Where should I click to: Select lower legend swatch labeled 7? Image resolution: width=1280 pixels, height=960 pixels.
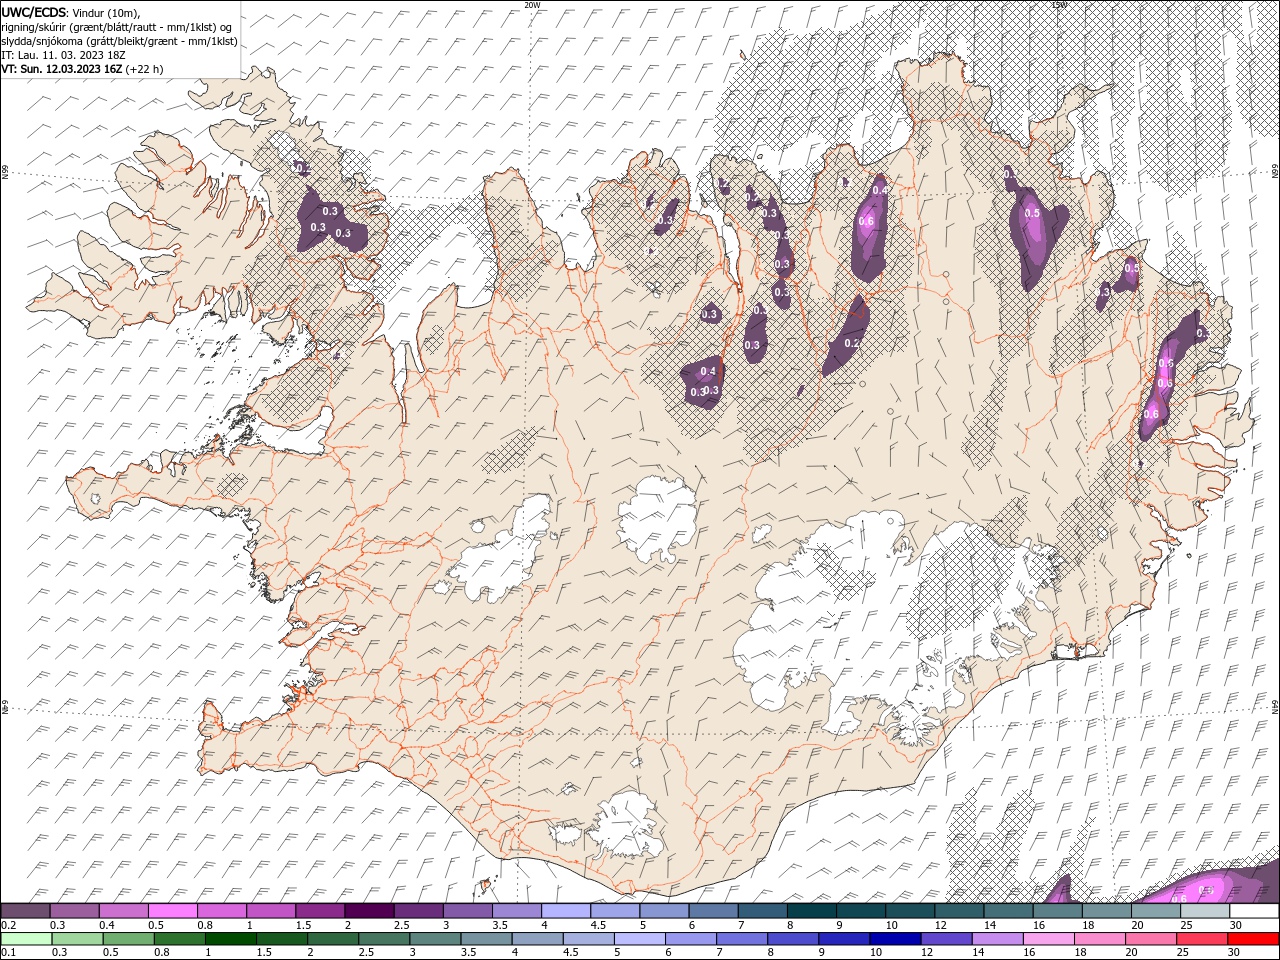[x=740, y=939]
